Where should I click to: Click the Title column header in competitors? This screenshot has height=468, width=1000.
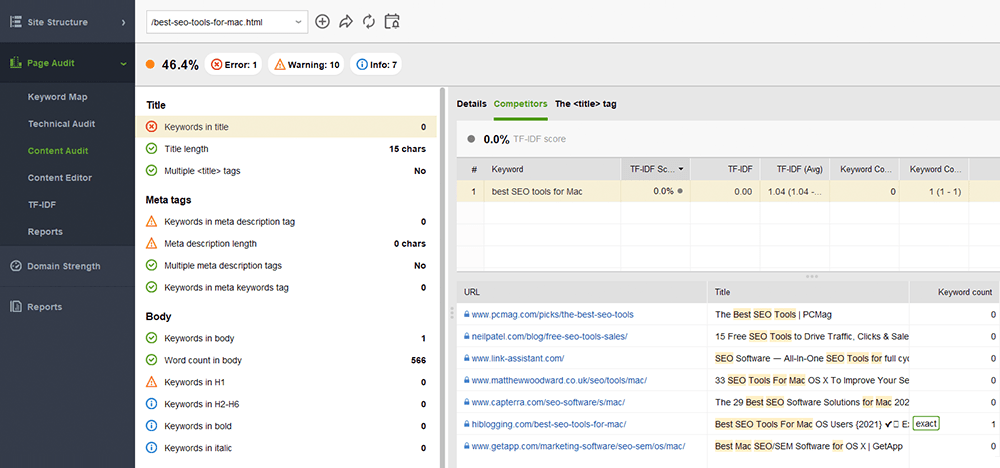coord(808,292)
